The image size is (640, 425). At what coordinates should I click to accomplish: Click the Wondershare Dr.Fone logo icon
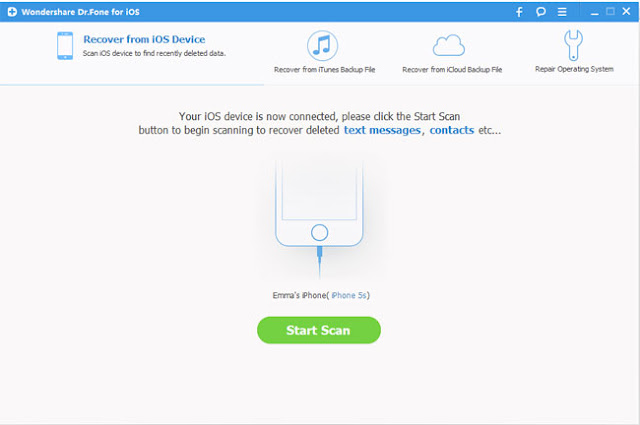click(12, 12)
